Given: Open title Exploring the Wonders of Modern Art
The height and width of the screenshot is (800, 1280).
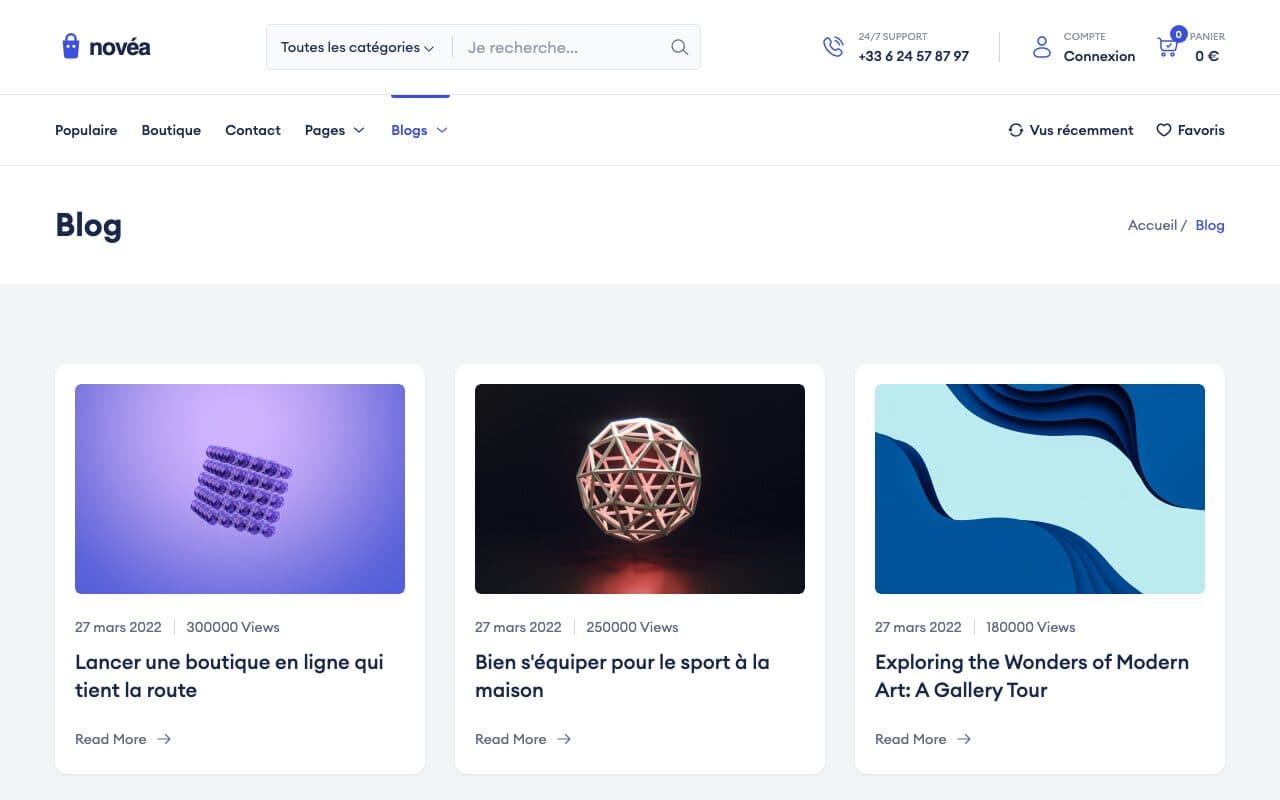Looking at the screenshot, I should click(x=1032, y=676).
